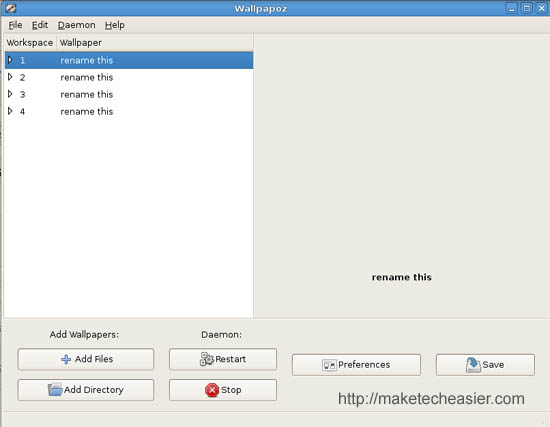Click the Wallpapoz icon in the title bar
Screen dimensions: 550x427
pos(11,8)
